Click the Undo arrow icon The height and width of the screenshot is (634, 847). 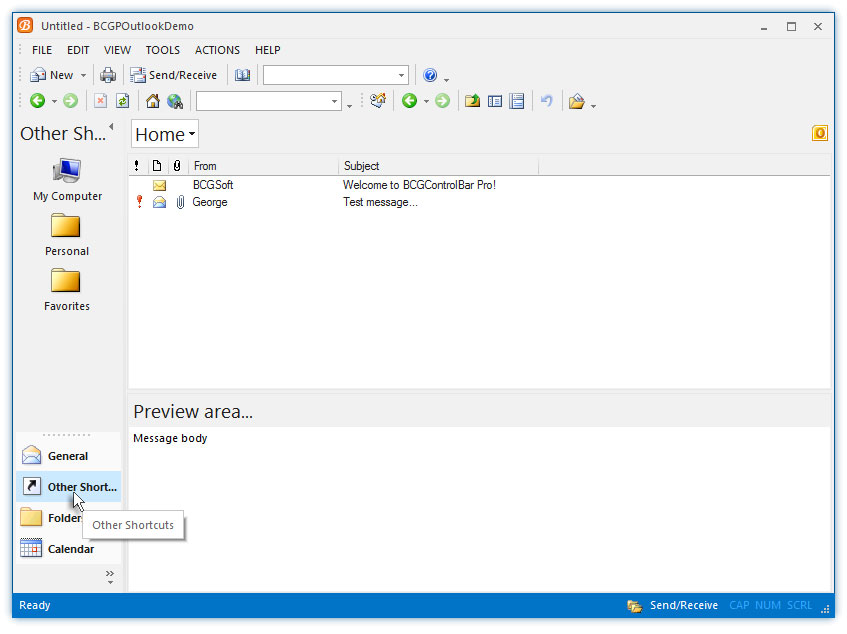[546, 101]
